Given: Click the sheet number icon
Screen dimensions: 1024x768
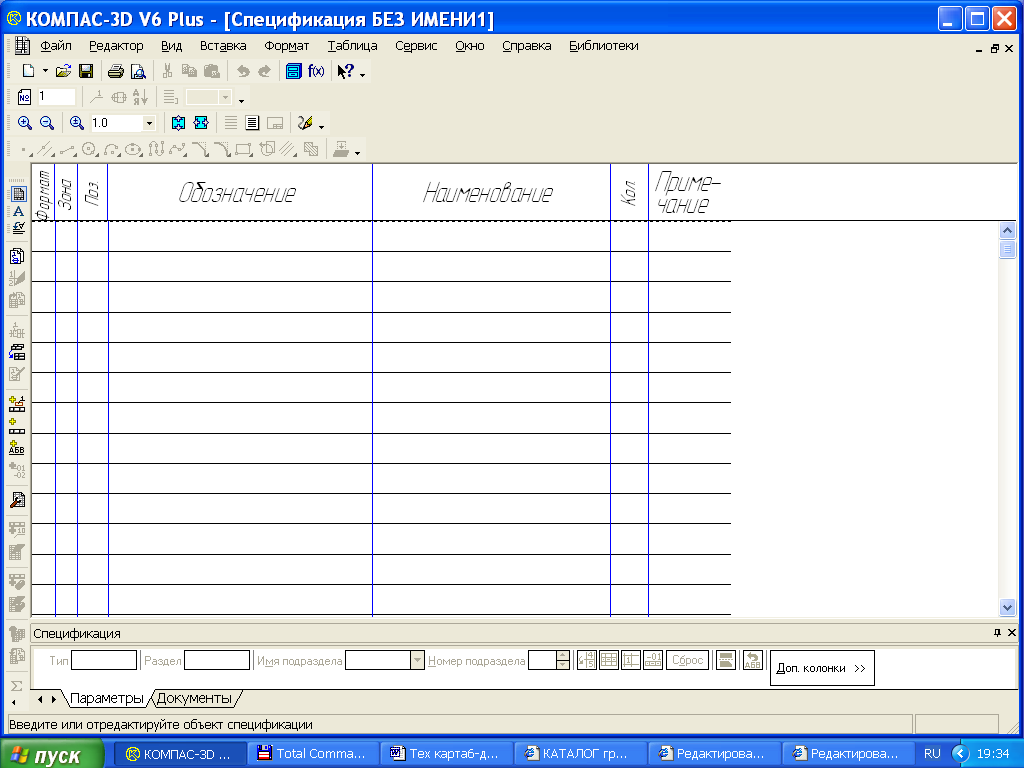Looking at the screenshot, I should pyautogui.click(x=24, y=97).
